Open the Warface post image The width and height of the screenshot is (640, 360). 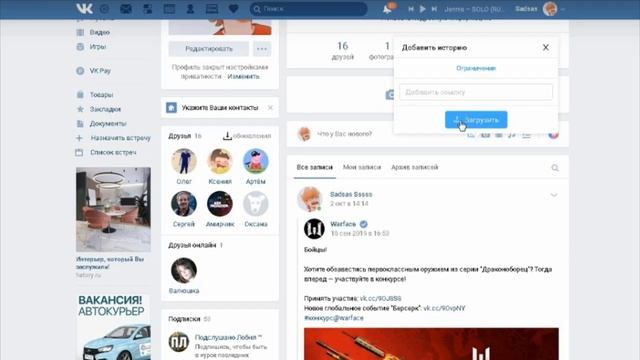tap(431, 344)
